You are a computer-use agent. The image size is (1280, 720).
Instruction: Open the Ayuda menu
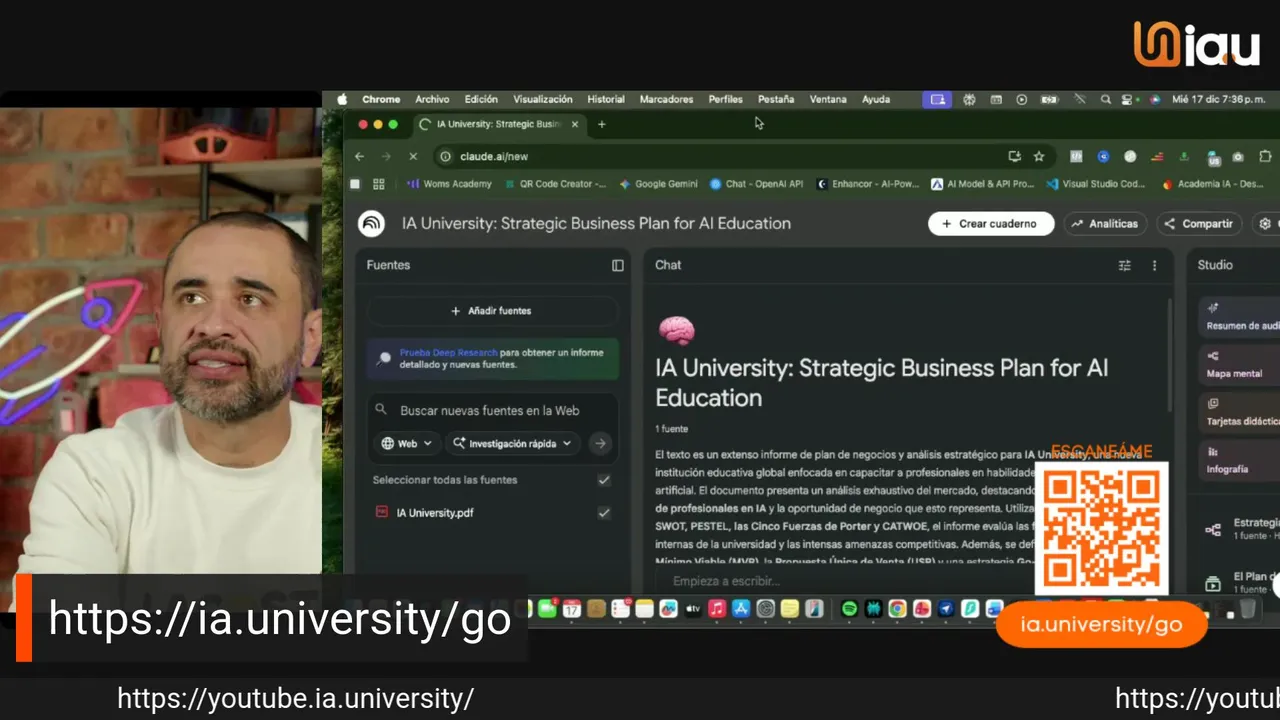coord(876,99)
